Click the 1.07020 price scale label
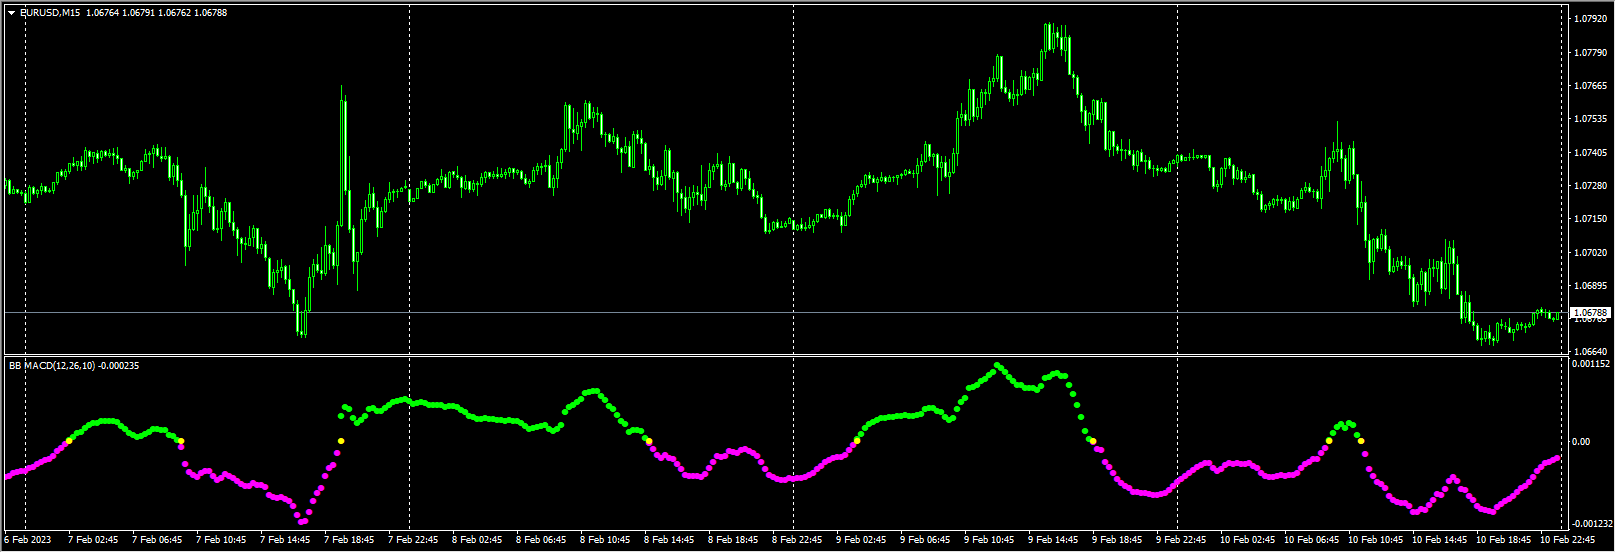Image resolution: width=1616 pixels, height=553 pixels. click(1589, 253)
